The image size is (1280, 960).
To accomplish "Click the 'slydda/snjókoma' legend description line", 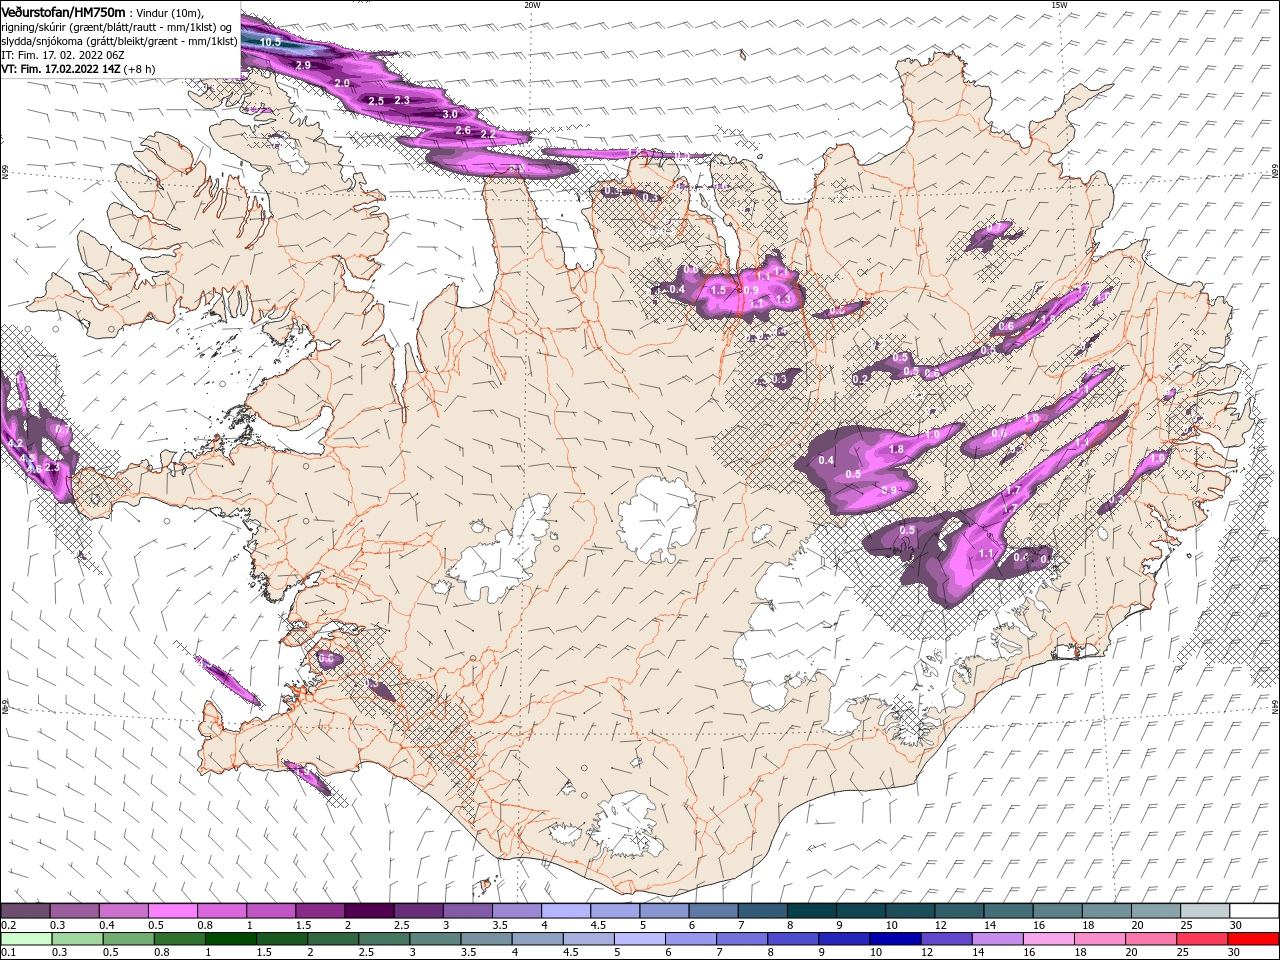I will pyautogui.click(x=119, y=41).
